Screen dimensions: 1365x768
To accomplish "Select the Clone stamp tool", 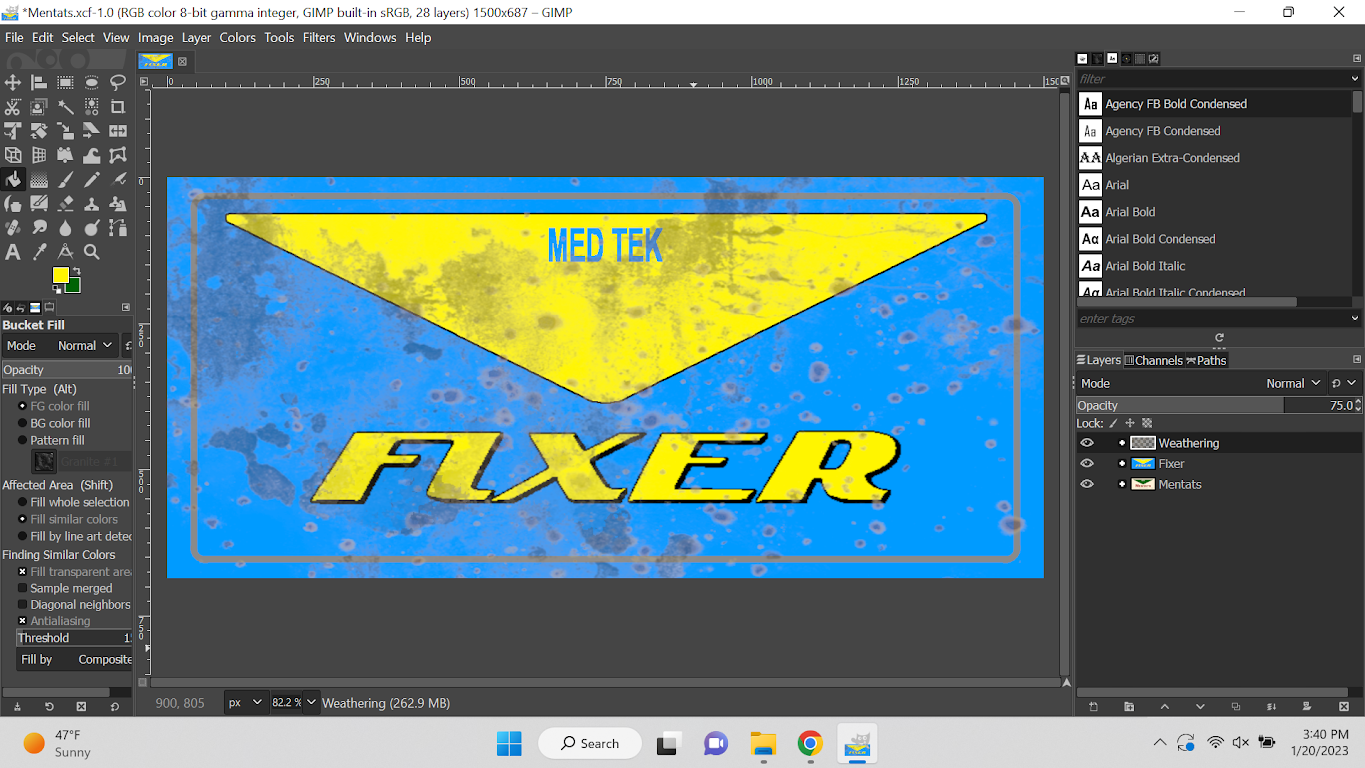I will click(91, 204).
